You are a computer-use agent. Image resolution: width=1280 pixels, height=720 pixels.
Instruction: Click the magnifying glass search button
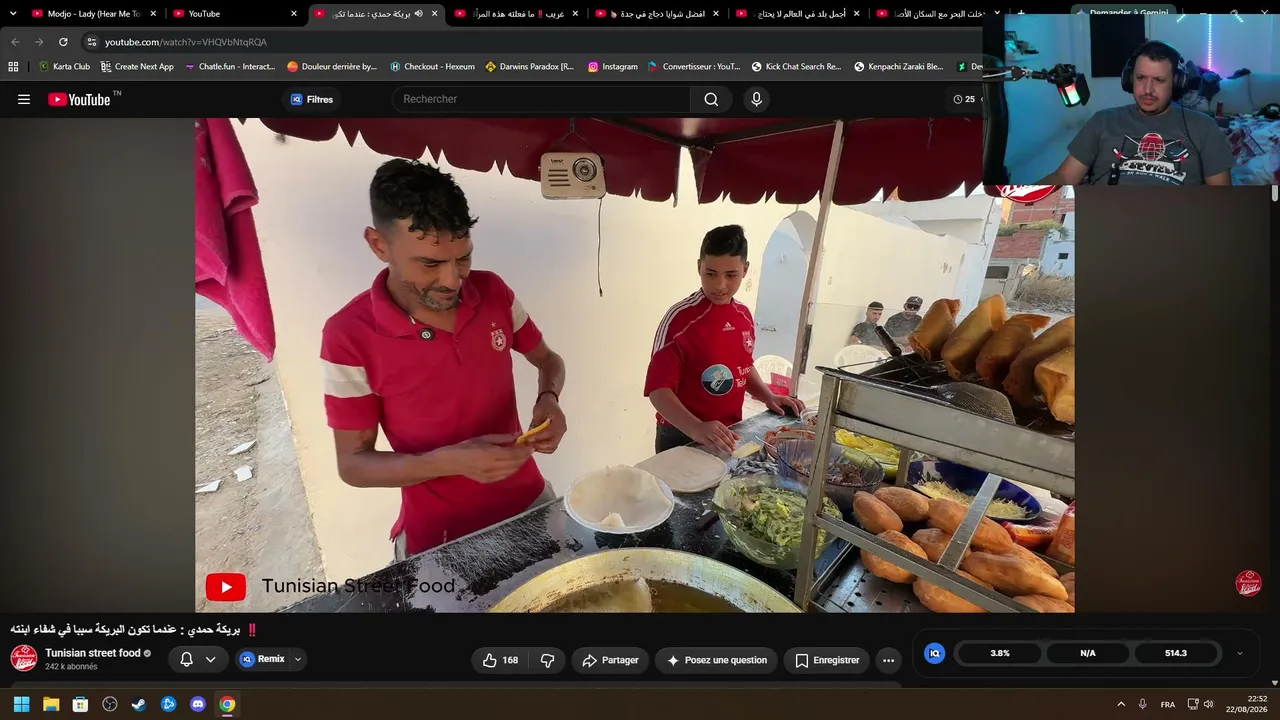(711, 99)
